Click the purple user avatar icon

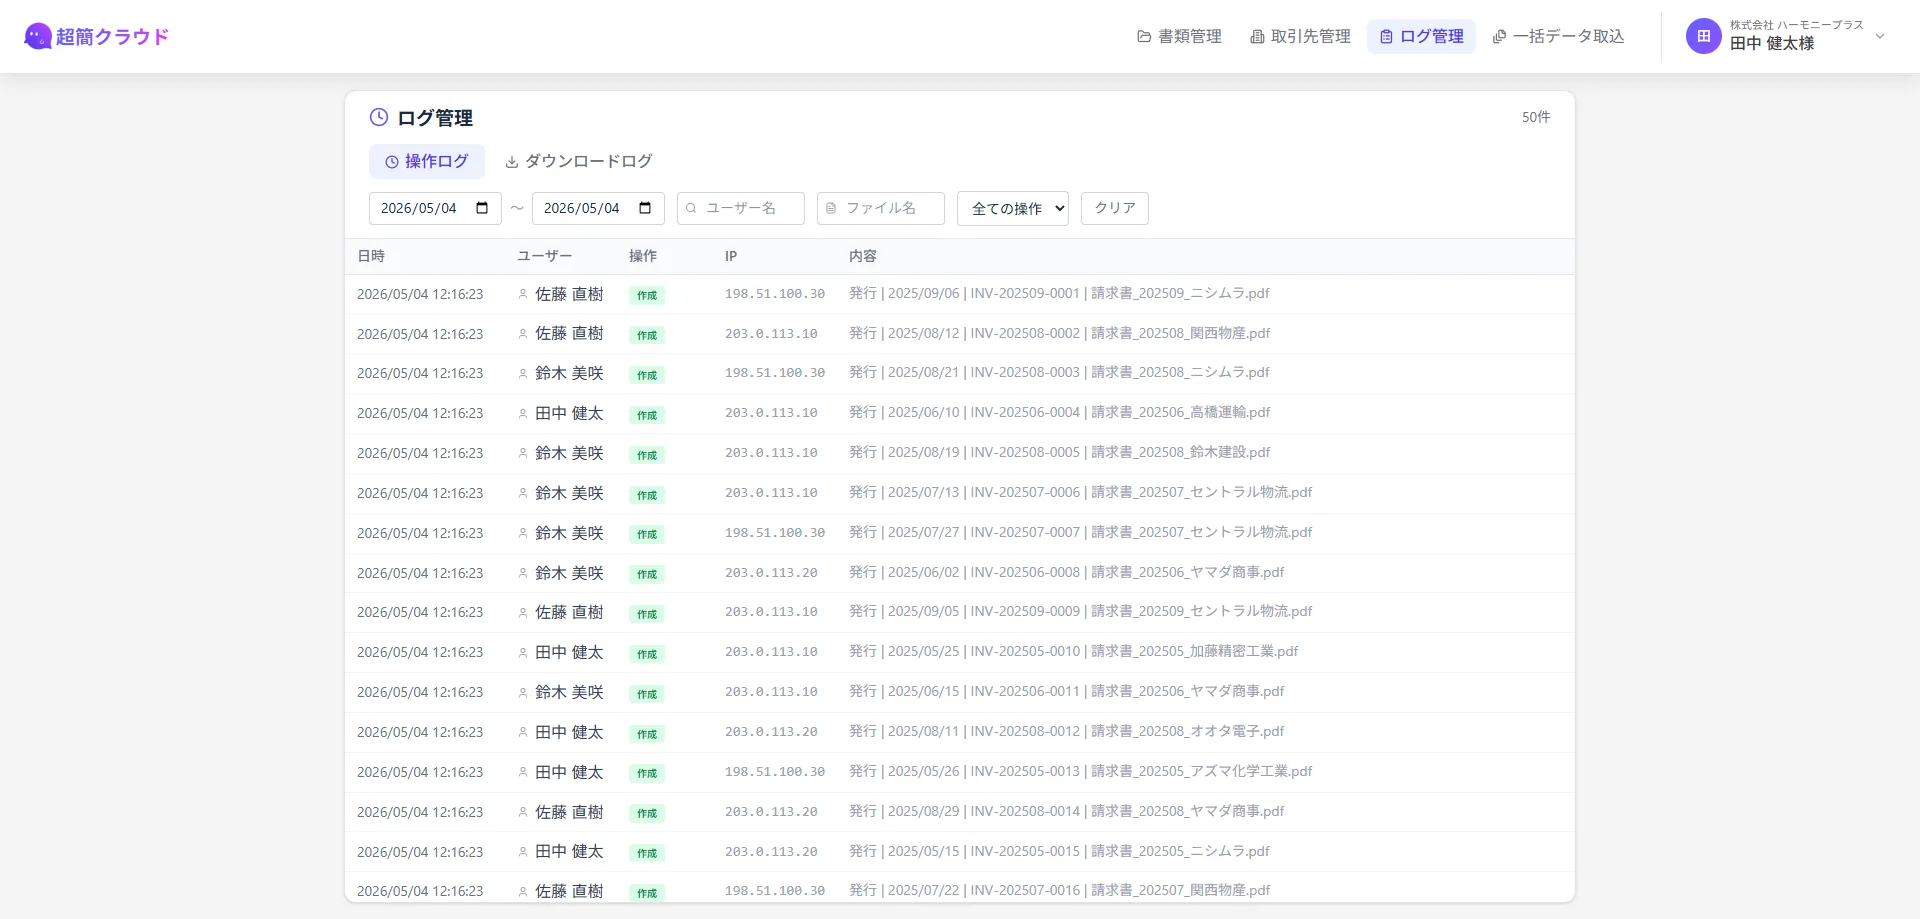1704,37
